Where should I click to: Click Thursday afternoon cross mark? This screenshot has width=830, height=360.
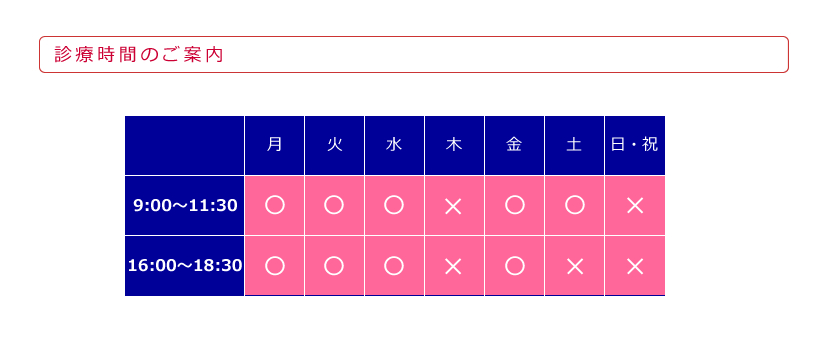(x=454, y=265)
